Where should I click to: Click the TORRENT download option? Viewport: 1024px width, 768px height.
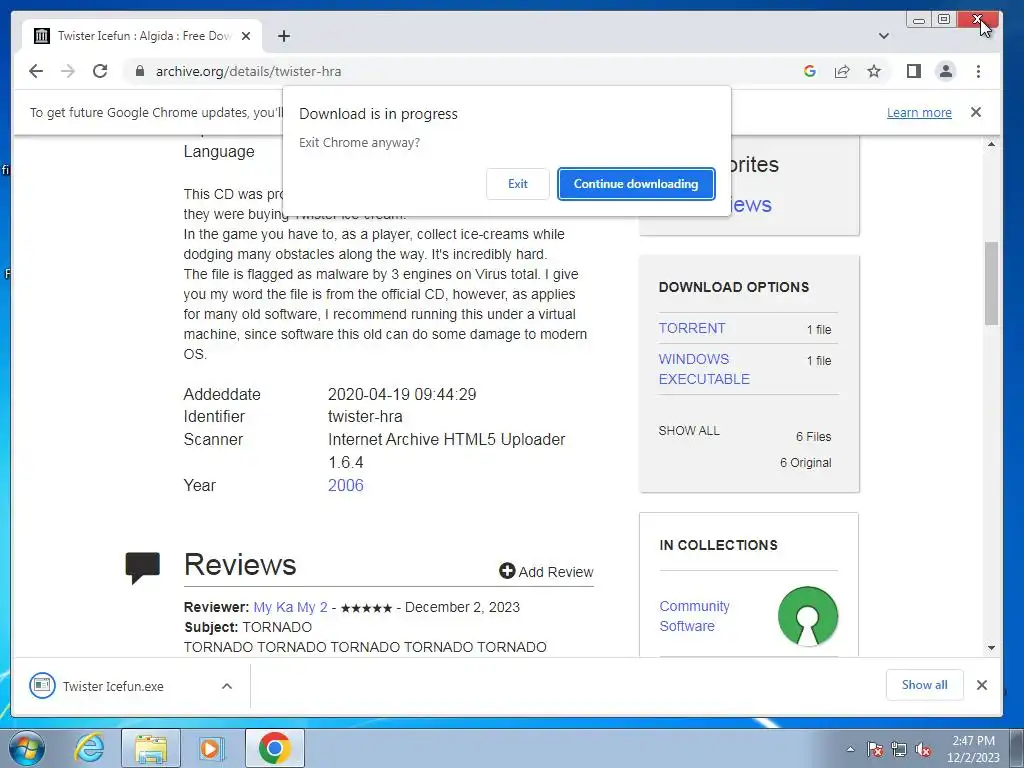tap(692, 328)
